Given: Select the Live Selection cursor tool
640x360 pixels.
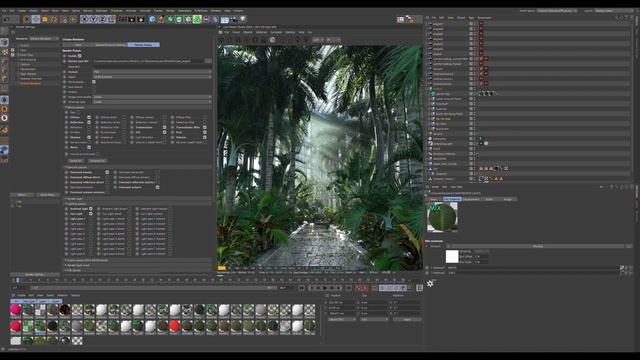Looking at the screenshot, I should pos(27,19).
